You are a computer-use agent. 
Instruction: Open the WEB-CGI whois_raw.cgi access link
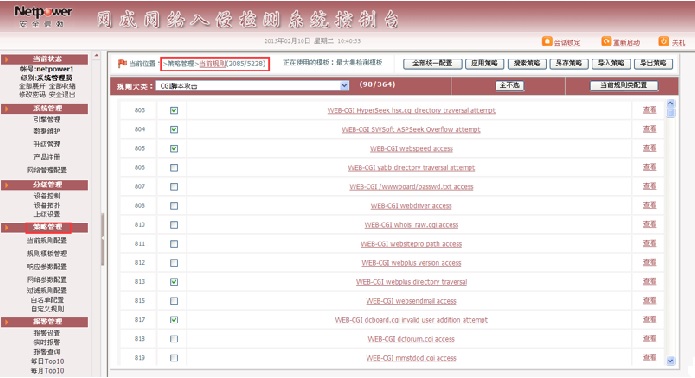(411, 225)
